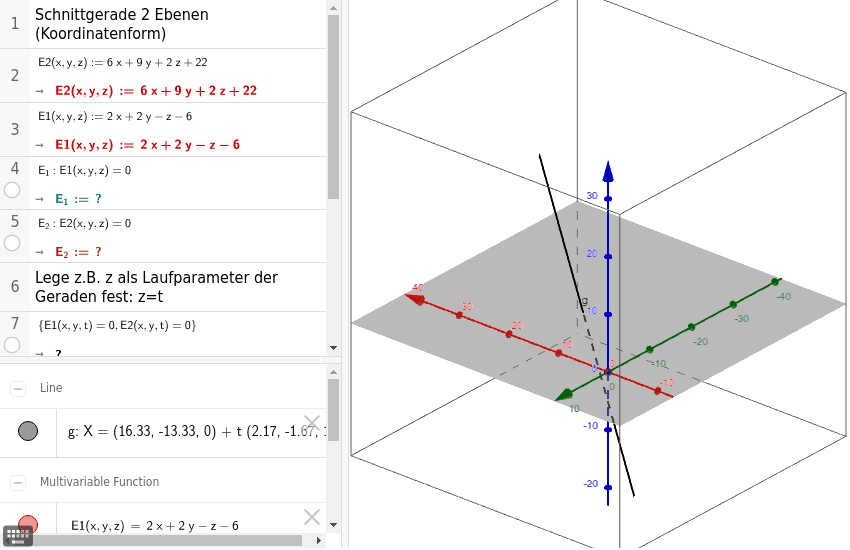
Task: Click the red x-axis arrowhead
Action: [x=415, y=299]
